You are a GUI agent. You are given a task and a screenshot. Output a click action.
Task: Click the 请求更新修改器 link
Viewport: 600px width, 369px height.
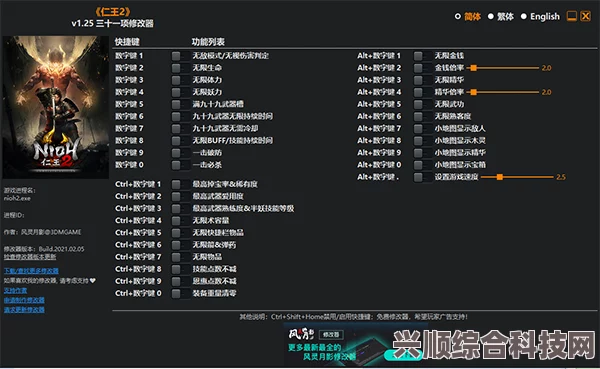(x=24, y=310)
